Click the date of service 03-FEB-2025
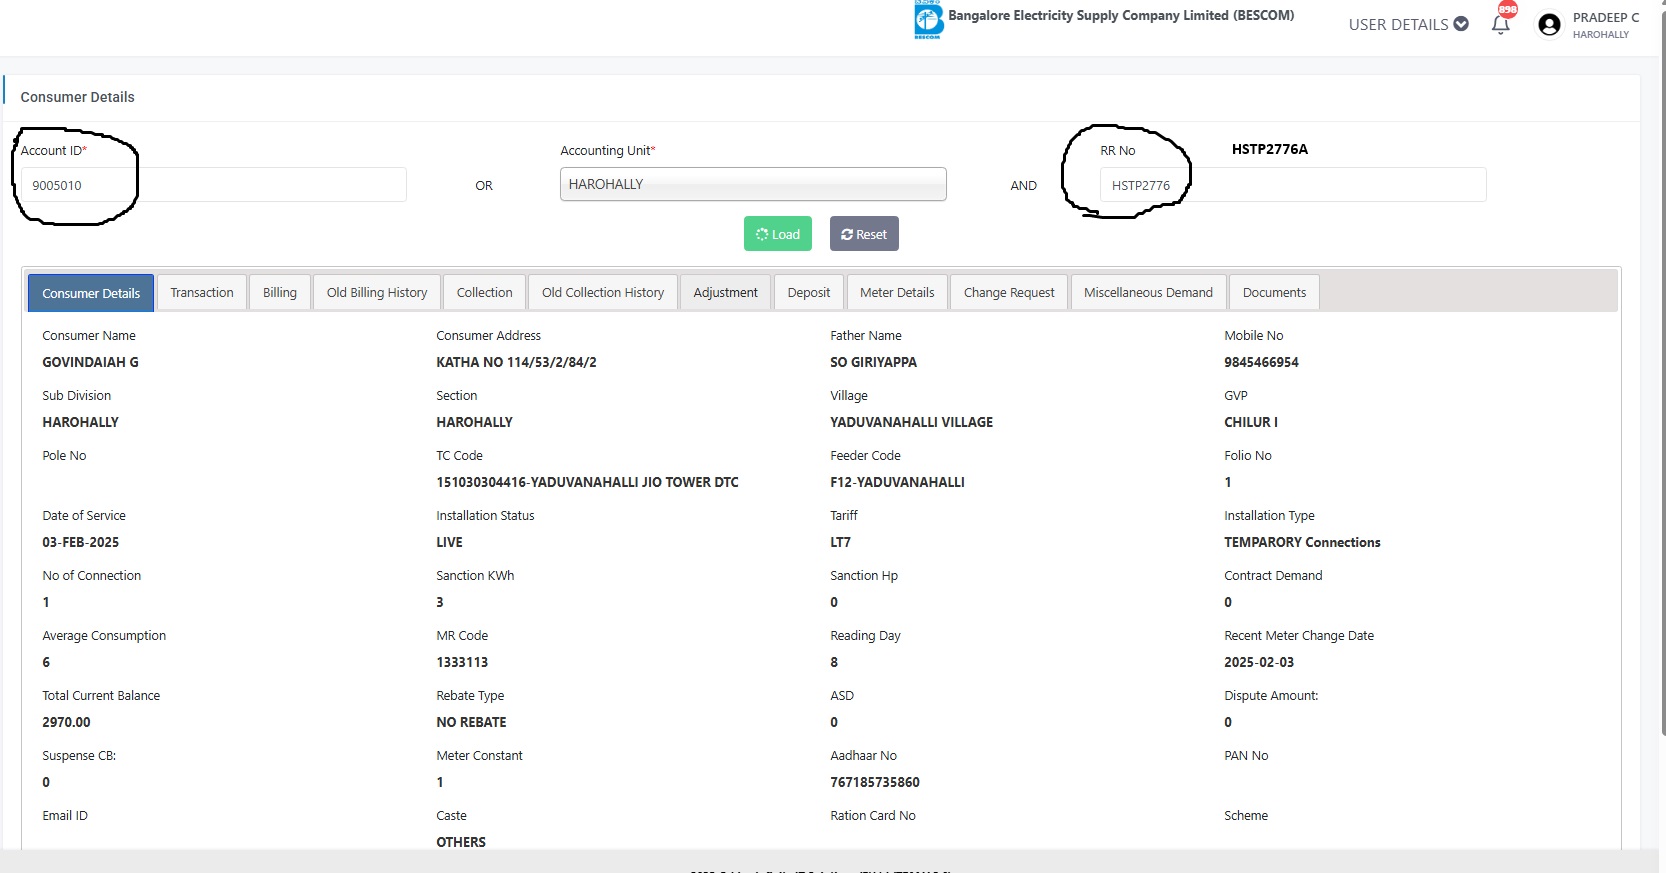 [x=80, y=542]
